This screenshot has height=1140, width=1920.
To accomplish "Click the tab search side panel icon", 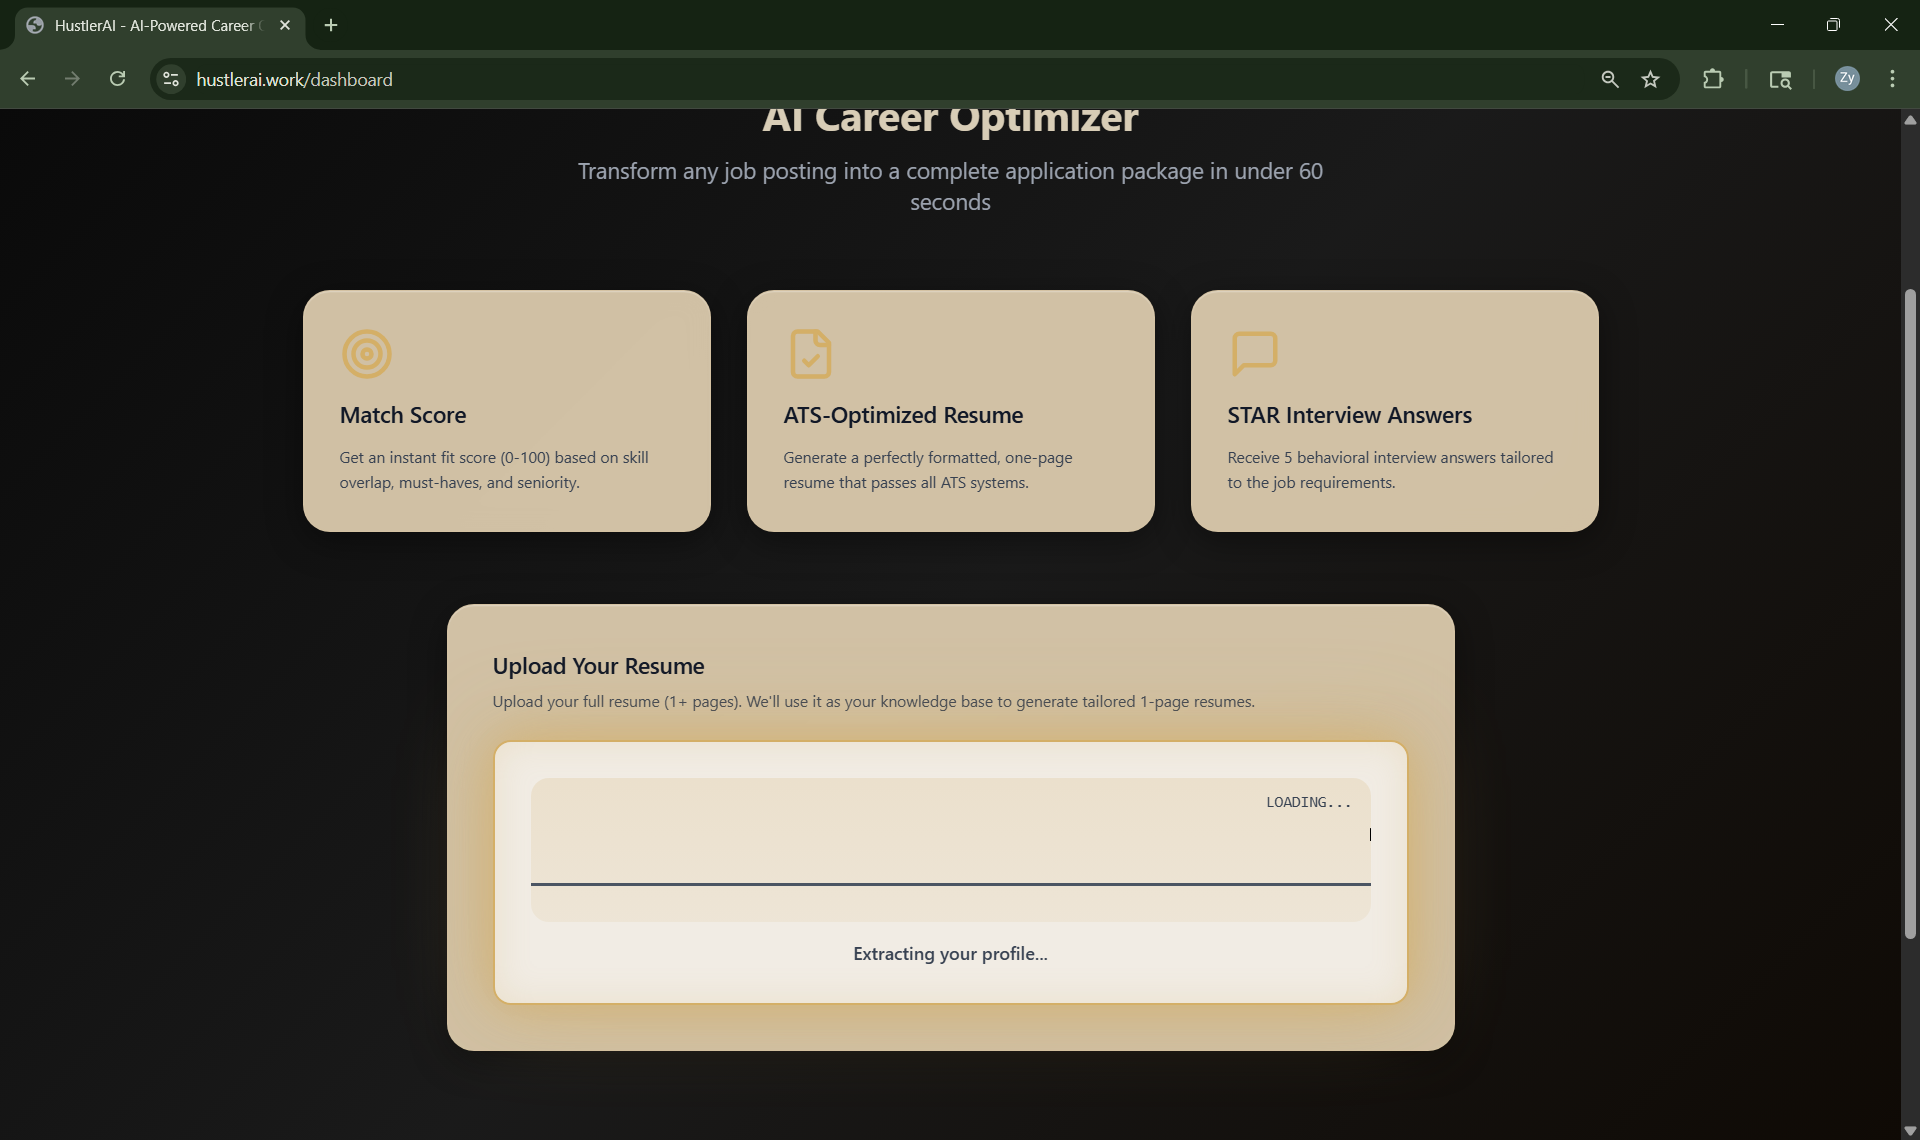I will (1780, 79).
